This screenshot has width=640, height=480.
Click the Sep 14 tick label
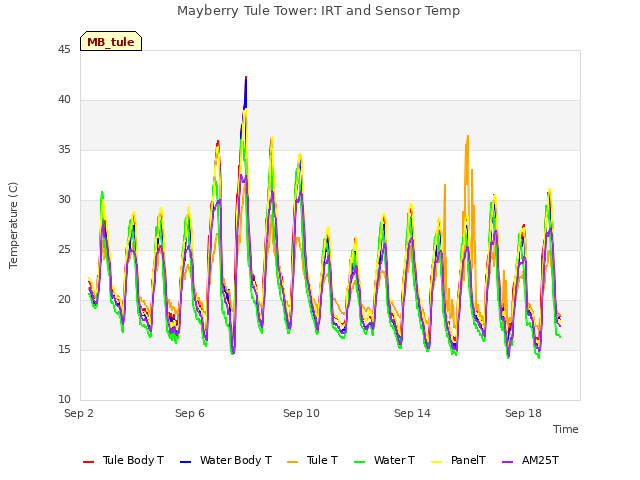click(412, 413)
